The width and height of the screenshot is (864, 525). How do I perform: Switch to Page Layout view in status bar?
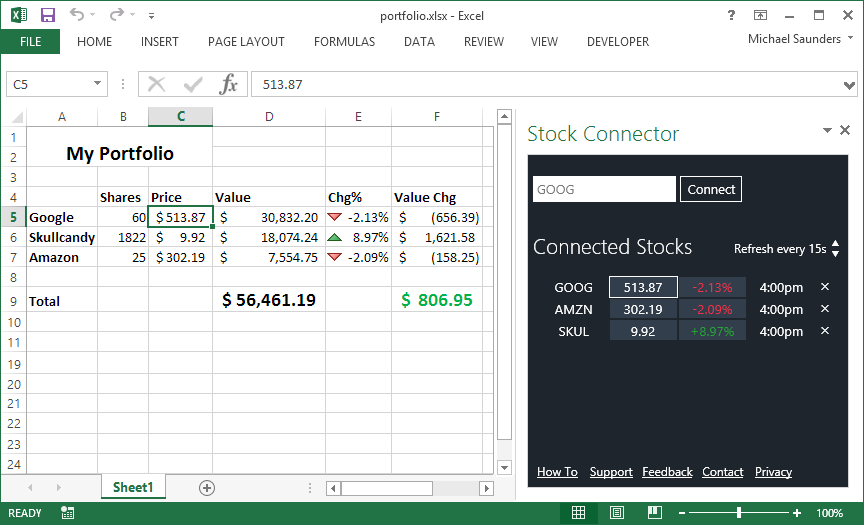617,513
